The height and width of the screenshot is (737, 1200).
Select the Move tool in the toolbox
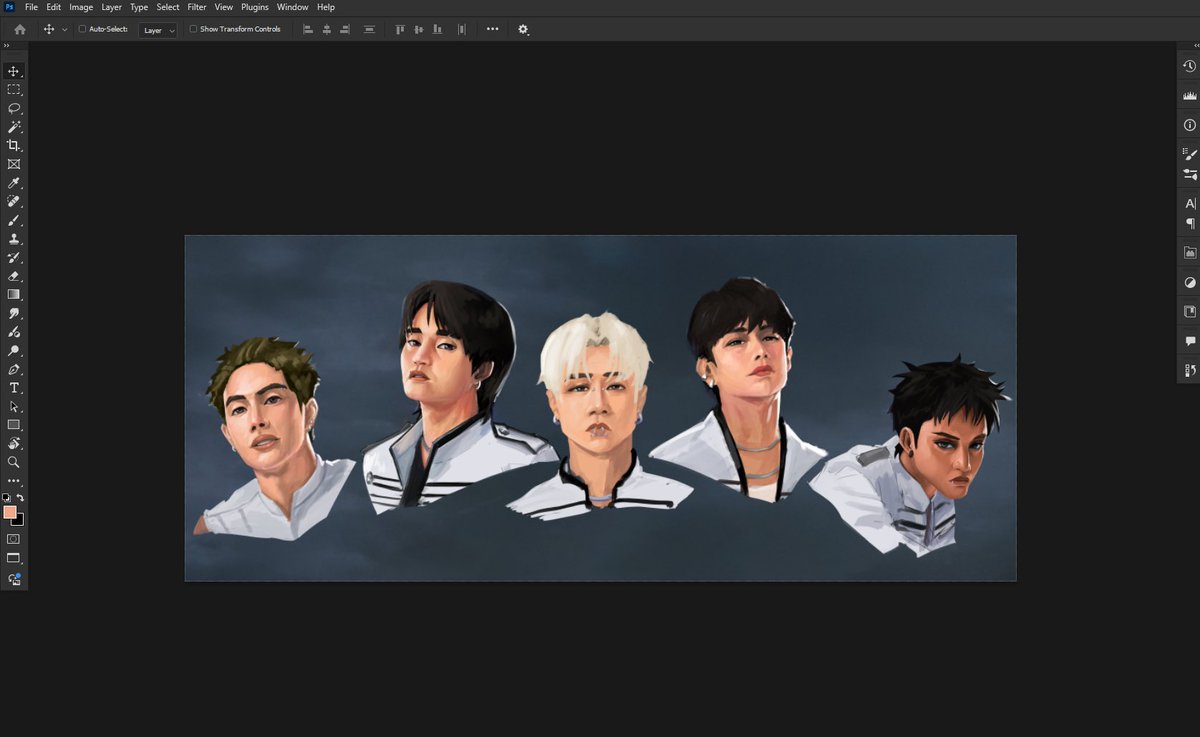point(14,71)
